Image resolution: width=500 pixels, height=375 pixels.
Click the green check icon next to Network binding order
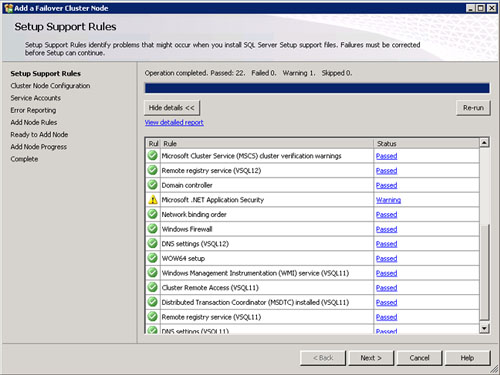point(153,214)
